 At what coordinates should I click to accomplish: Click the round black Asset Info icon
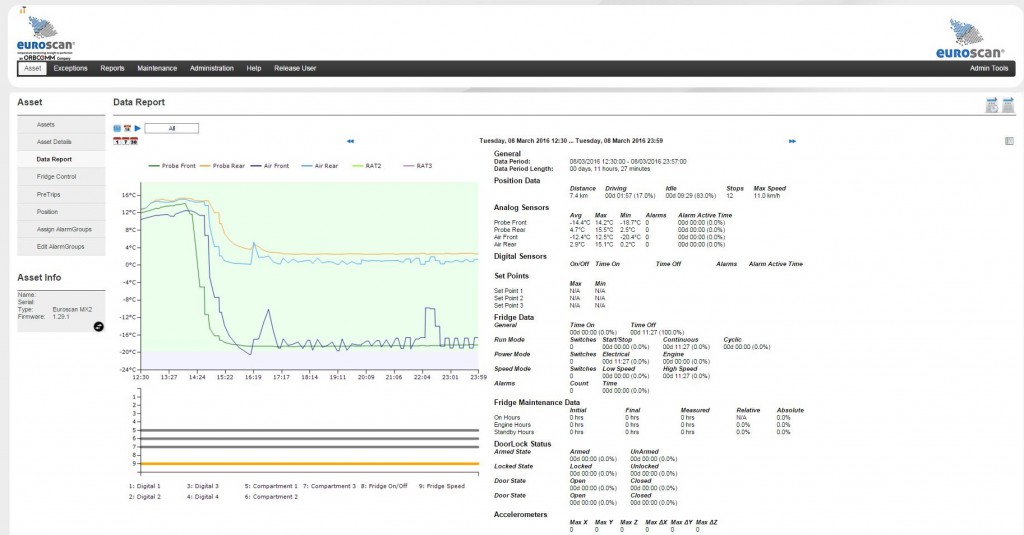[x=99, y=327]
